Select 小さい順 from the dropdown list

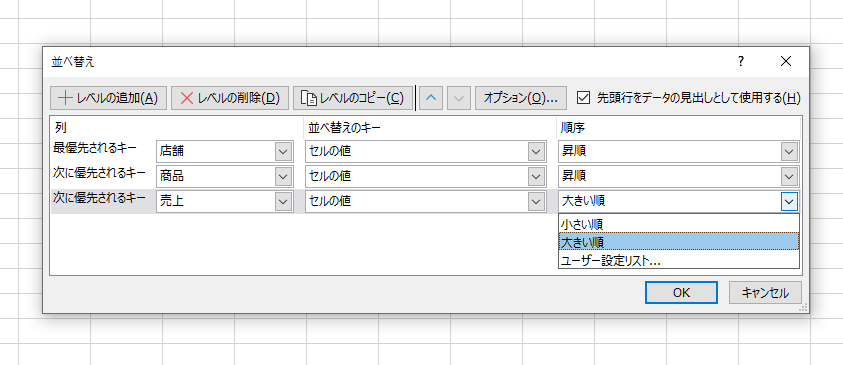coord(678,224)
